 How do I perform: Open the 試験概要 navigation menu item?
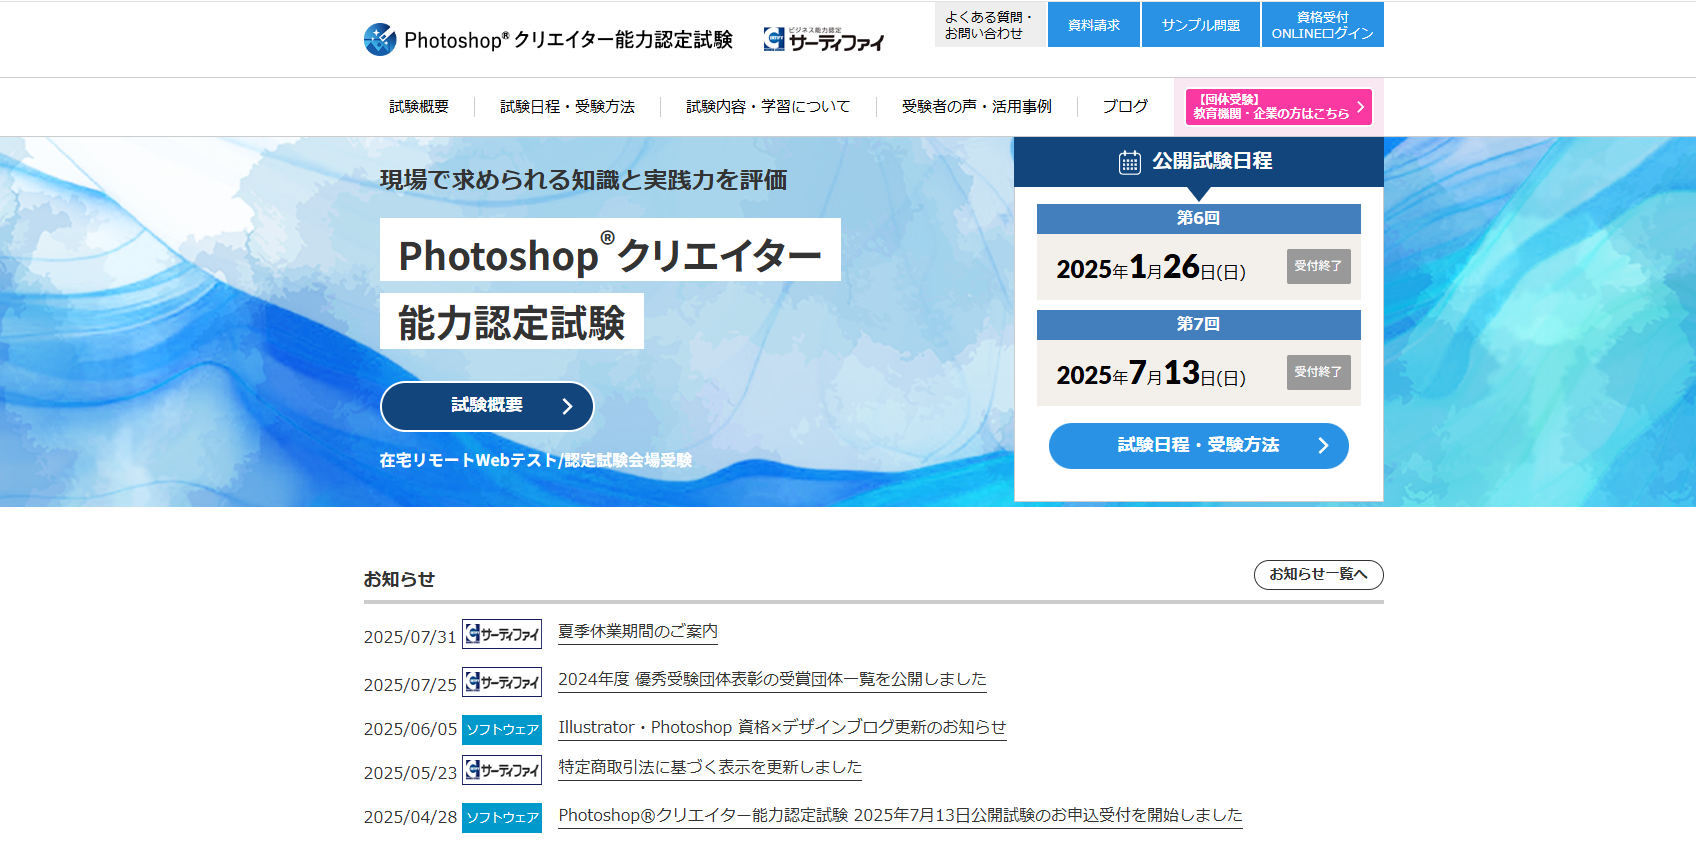(x=419, y=106)
